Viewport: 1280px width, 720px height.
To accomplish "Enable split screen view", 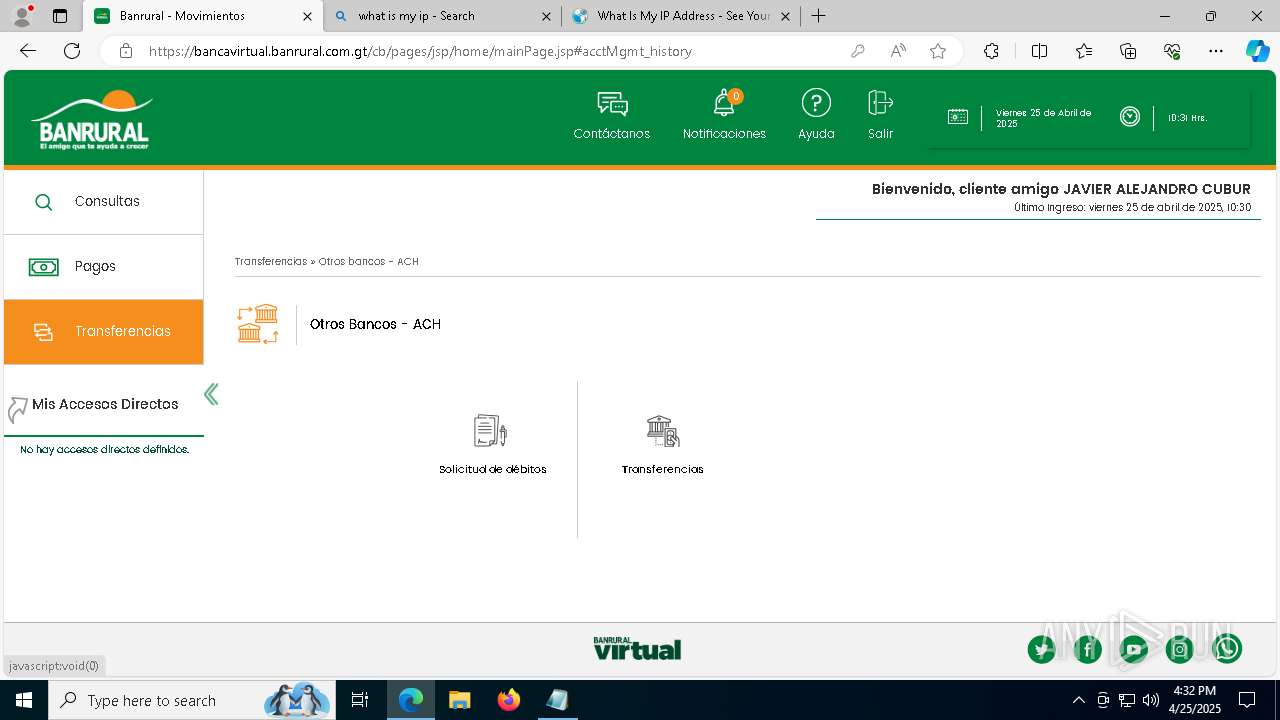I will [1039, 51].
